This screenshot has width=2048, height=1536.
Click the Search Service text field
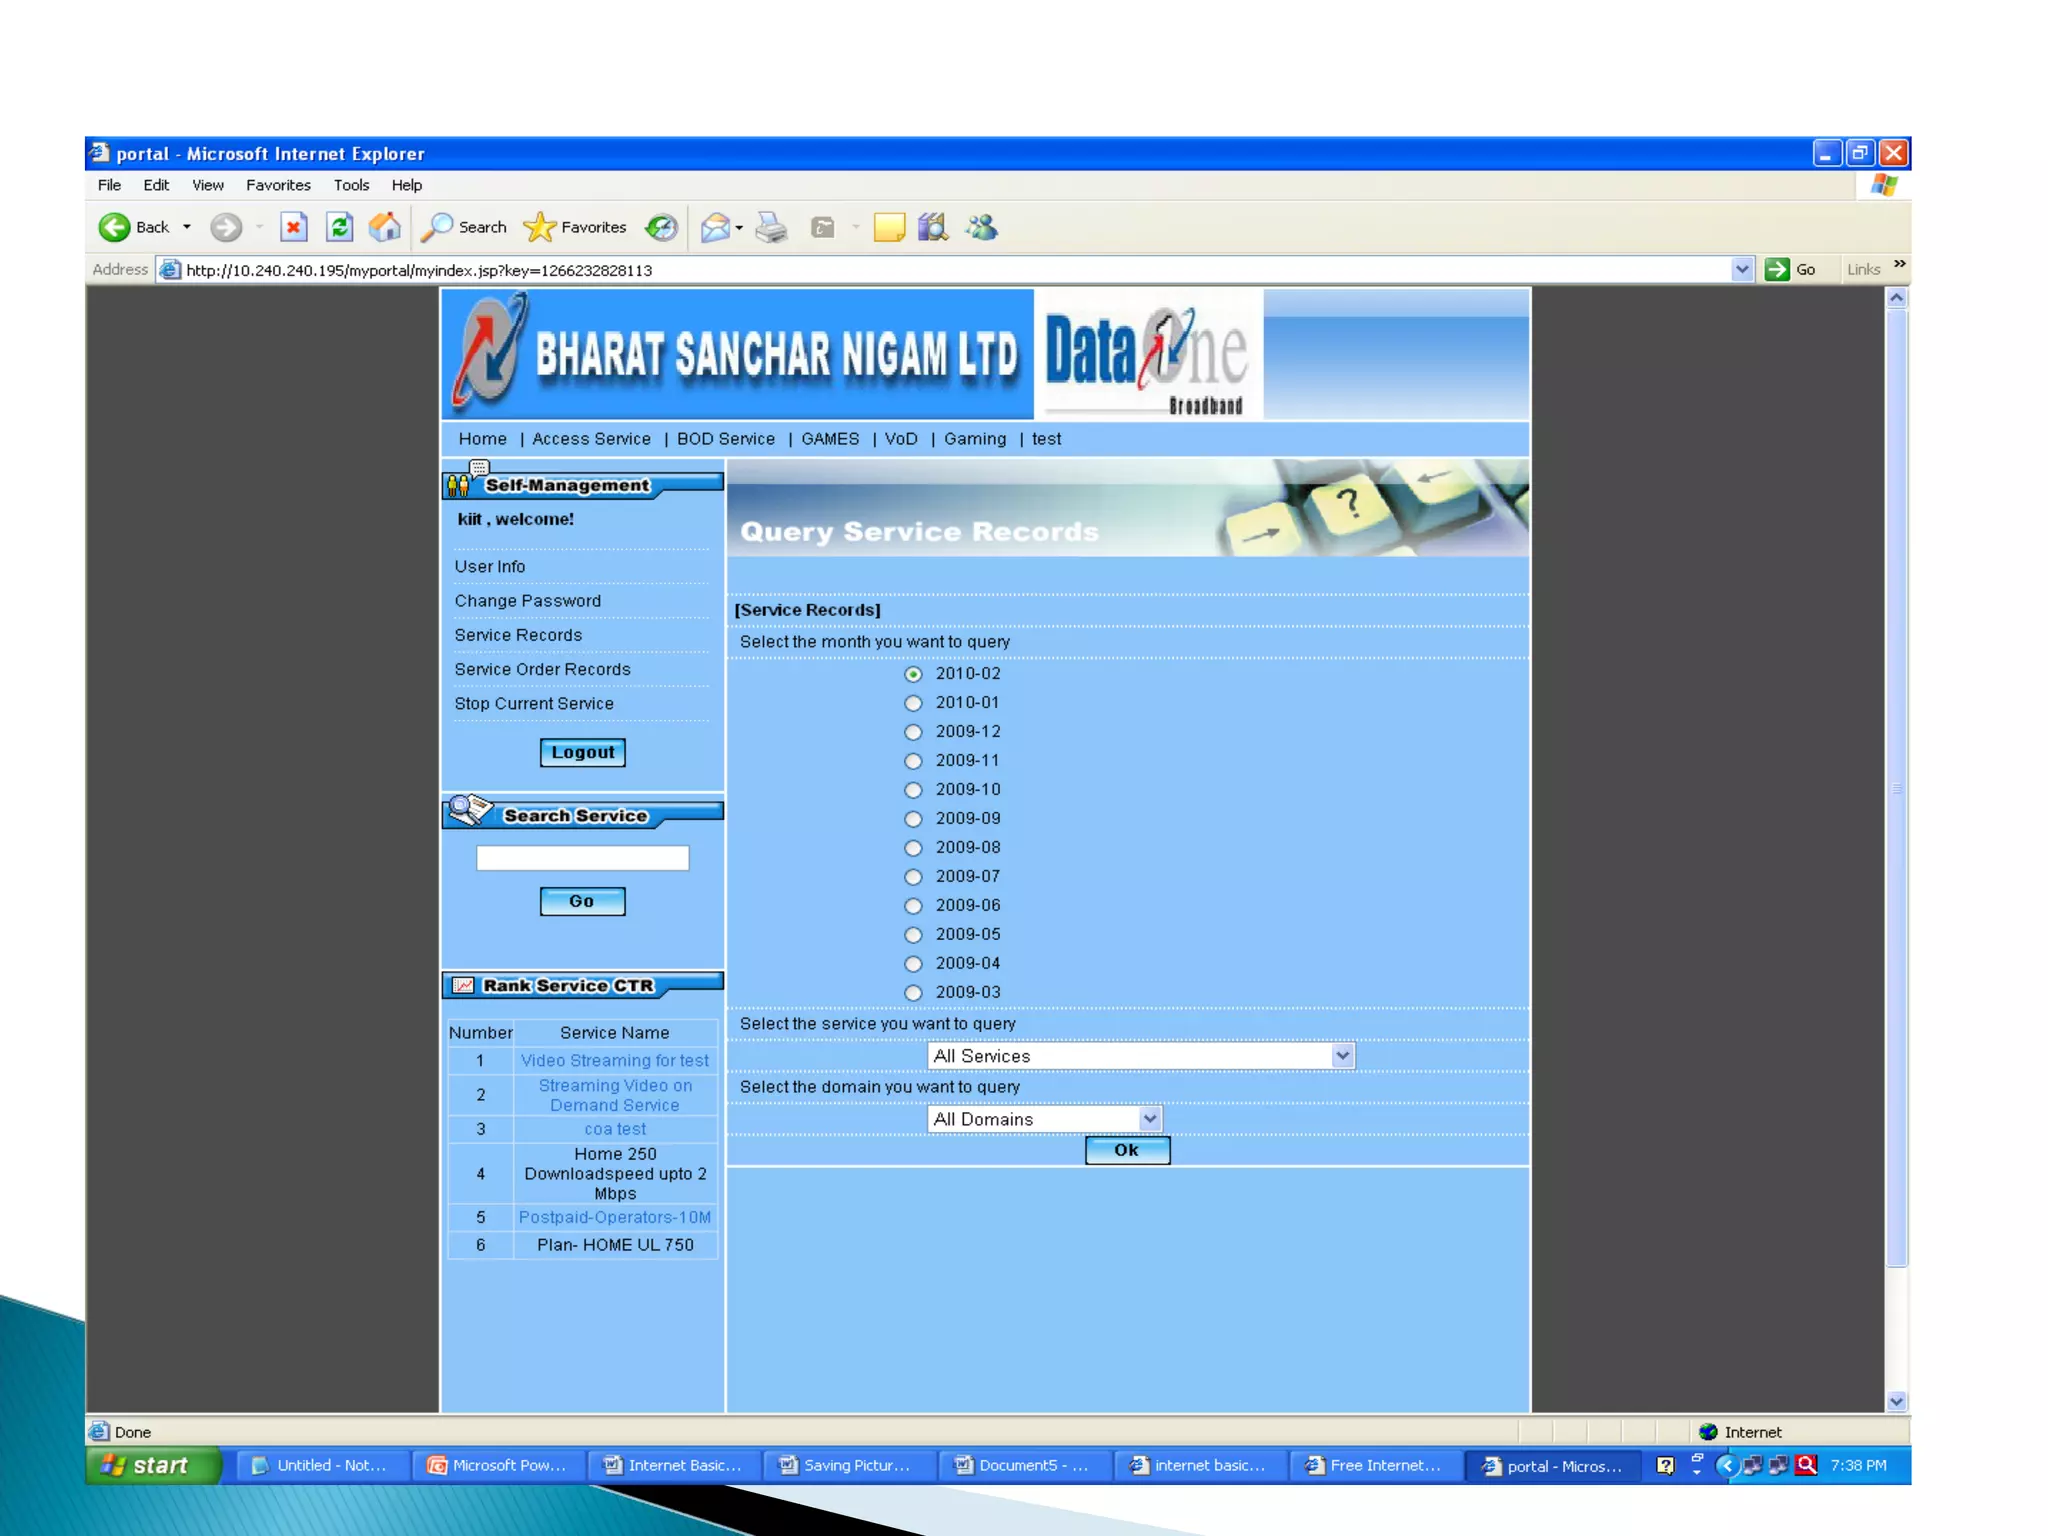pos(582,858)
